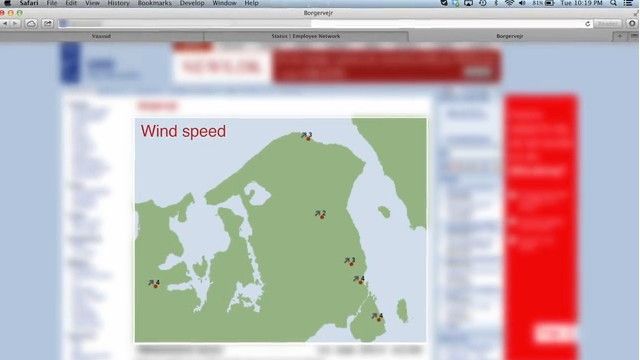
Task: Click the east coast wind marker showing 3
Action: 350,262
